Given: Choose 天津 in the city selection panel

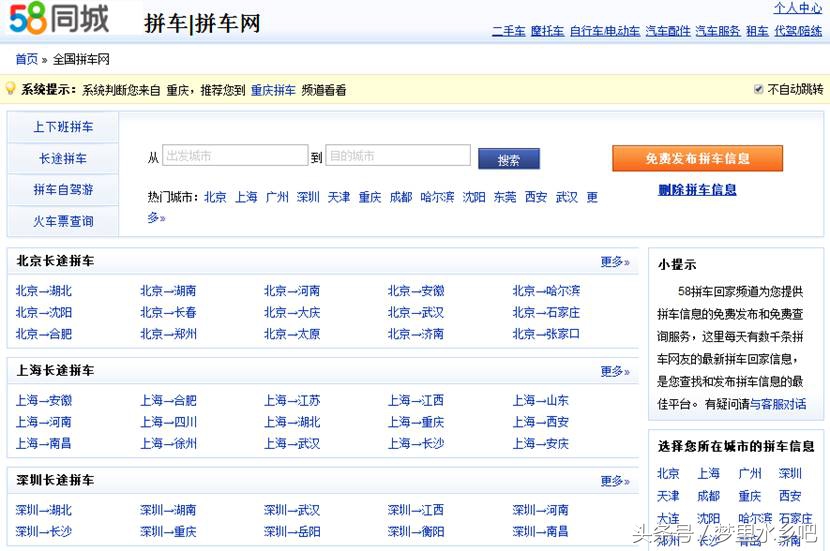Looking at the screenshot, I should coord(668,496).
